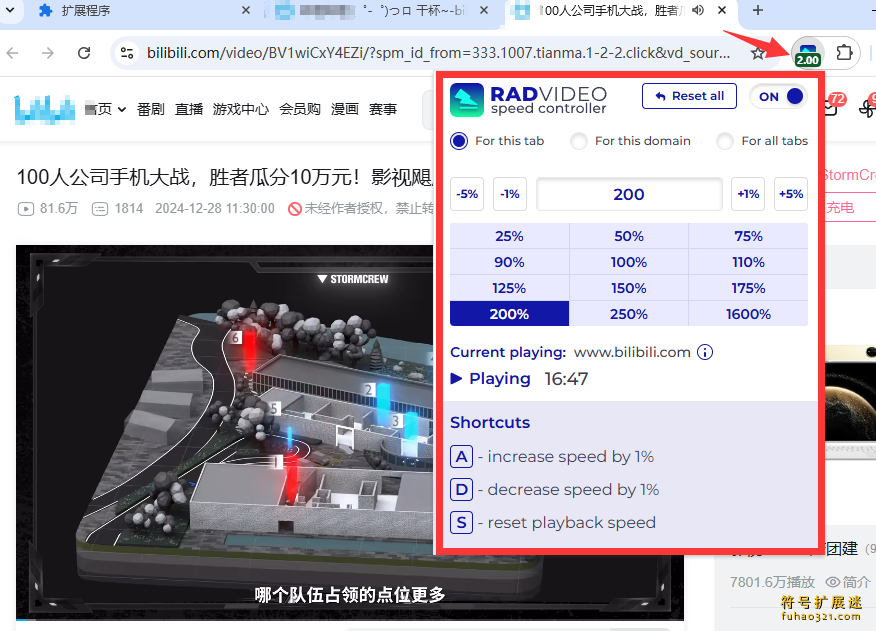
Task: Open the 漫画 navigation item
Action: point(345,109)
